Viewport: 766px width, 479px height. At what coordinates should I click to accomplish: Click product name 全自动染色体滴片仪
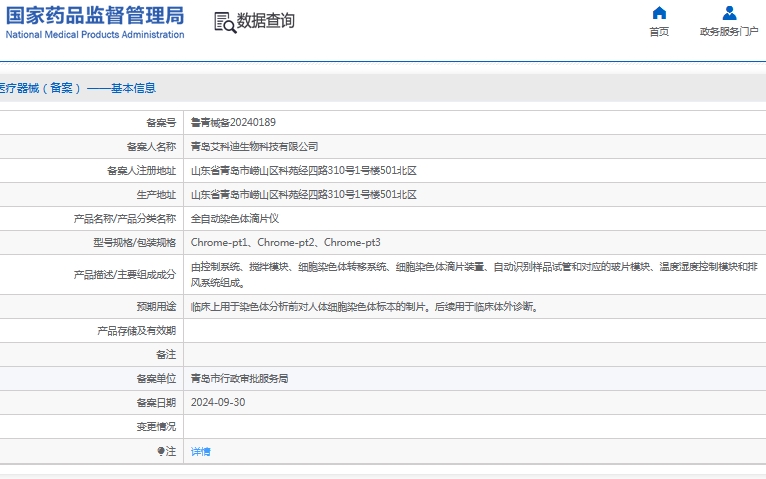pyautogui.click(x=234, y=219)
